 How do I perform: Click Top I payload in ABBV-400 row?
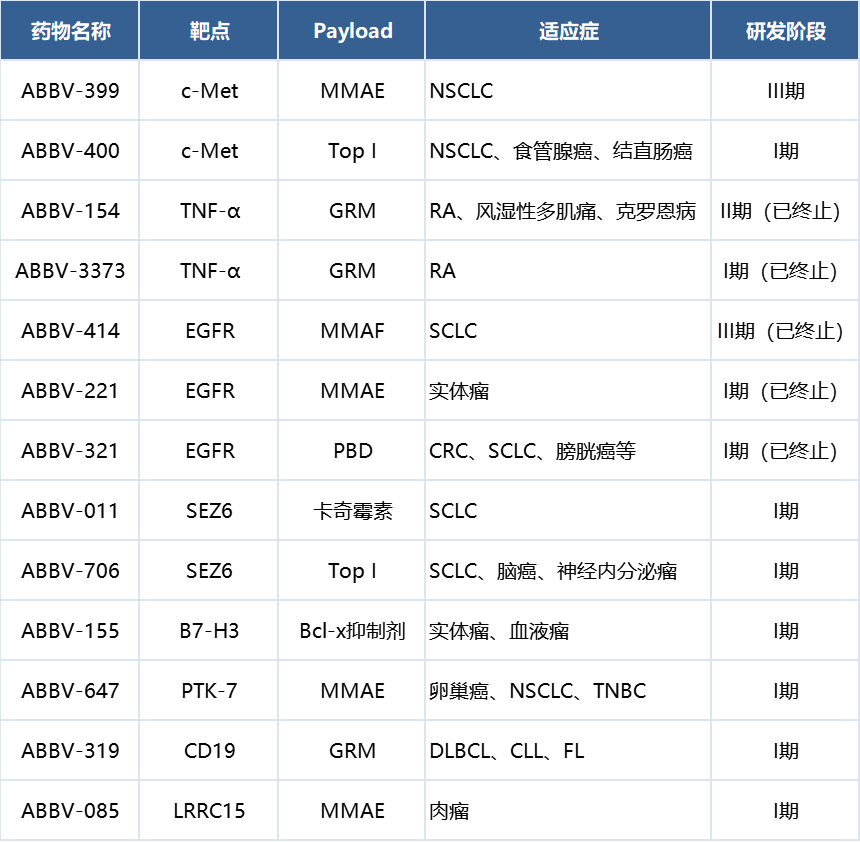(352, 150)
